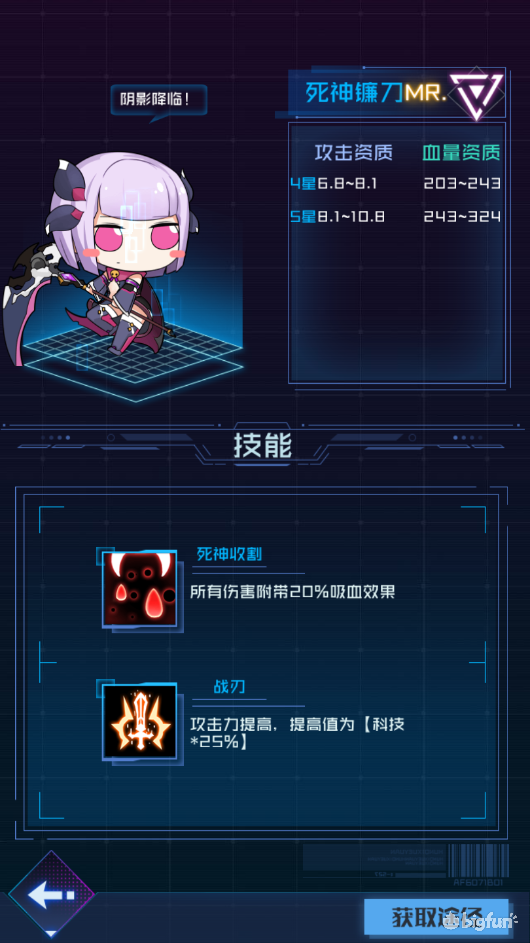Tap the 战刃 skill name label
Viewport: 530px width, 943px height.
click(229, 687)
